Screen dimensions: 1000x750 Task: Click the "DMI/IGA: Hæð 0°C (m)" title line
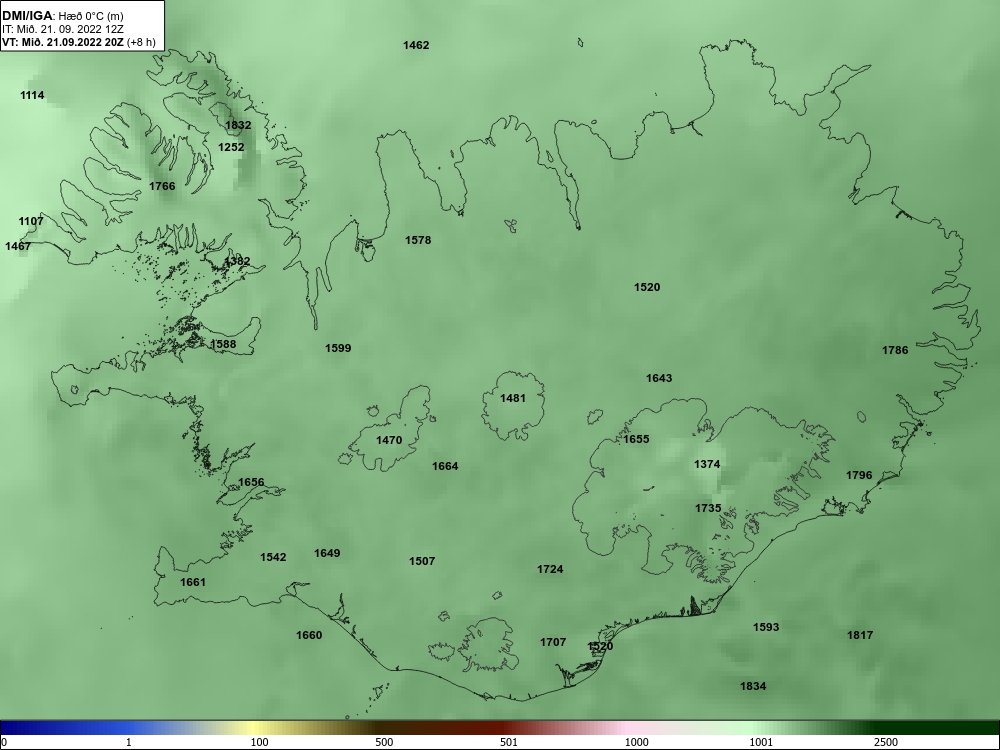click(x=62, y=16)
